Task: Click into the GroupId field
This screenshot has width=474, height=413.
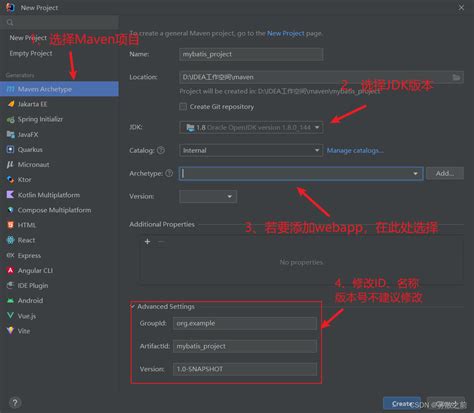Action: pyautogui.click(x=245, y=323)
